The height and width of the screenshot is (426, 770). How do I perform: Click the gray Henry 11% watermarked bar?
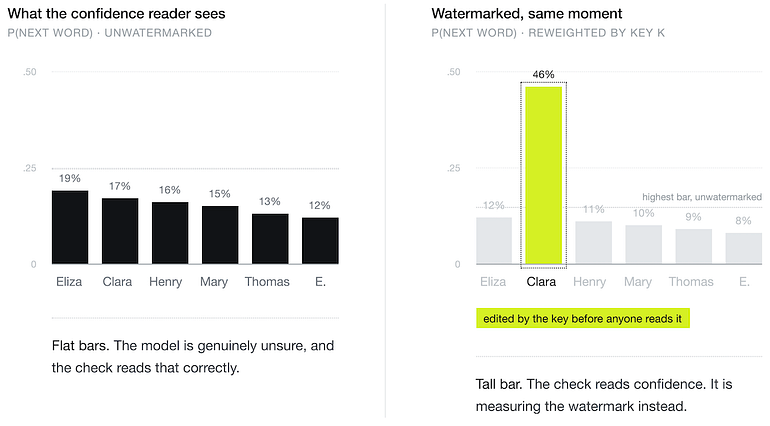(594, 243)
